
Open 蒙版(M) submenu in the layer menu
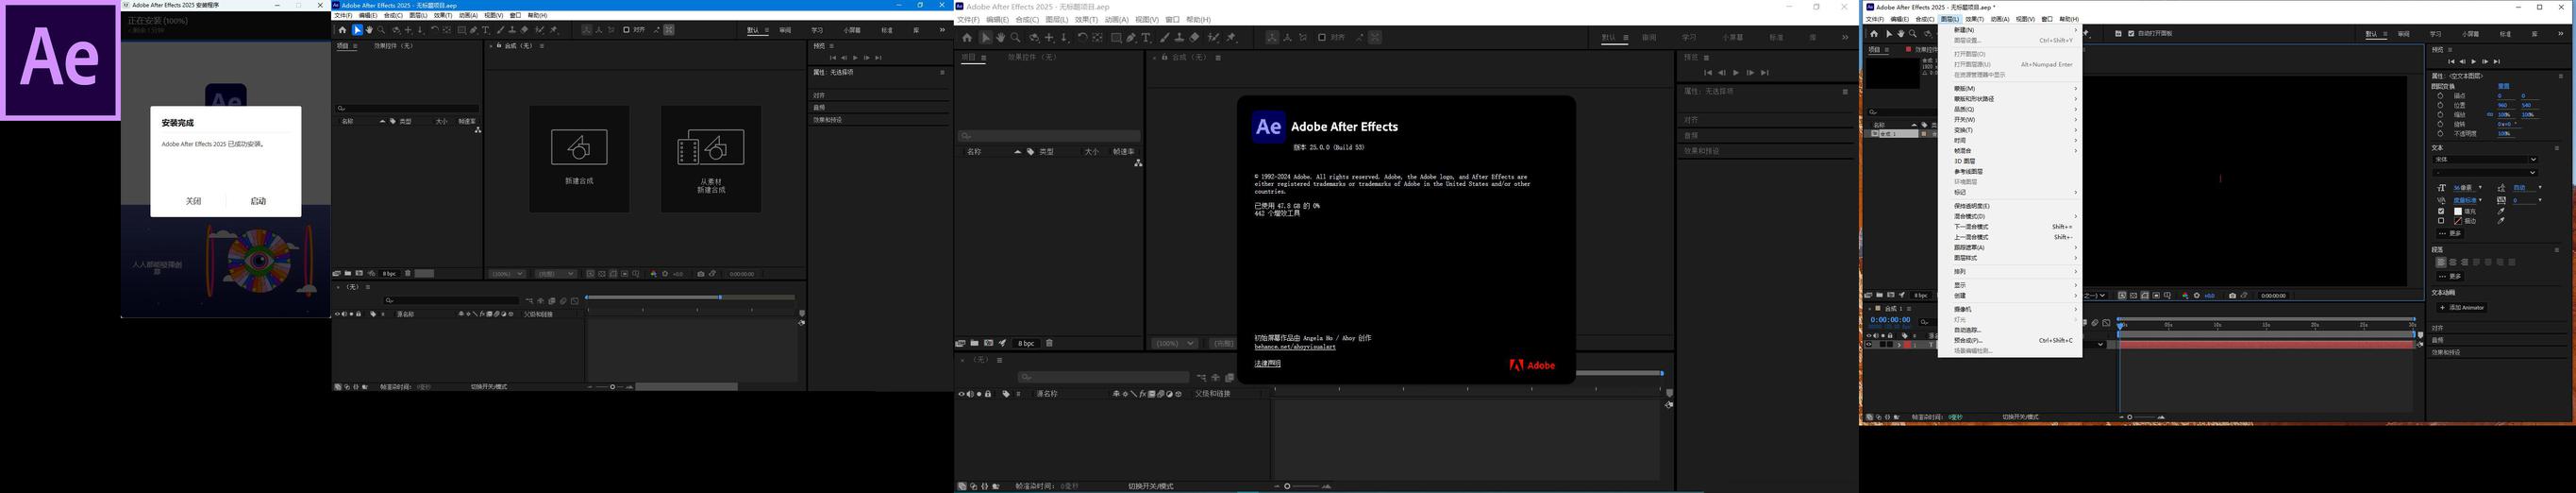click(x=2010, y=88)
